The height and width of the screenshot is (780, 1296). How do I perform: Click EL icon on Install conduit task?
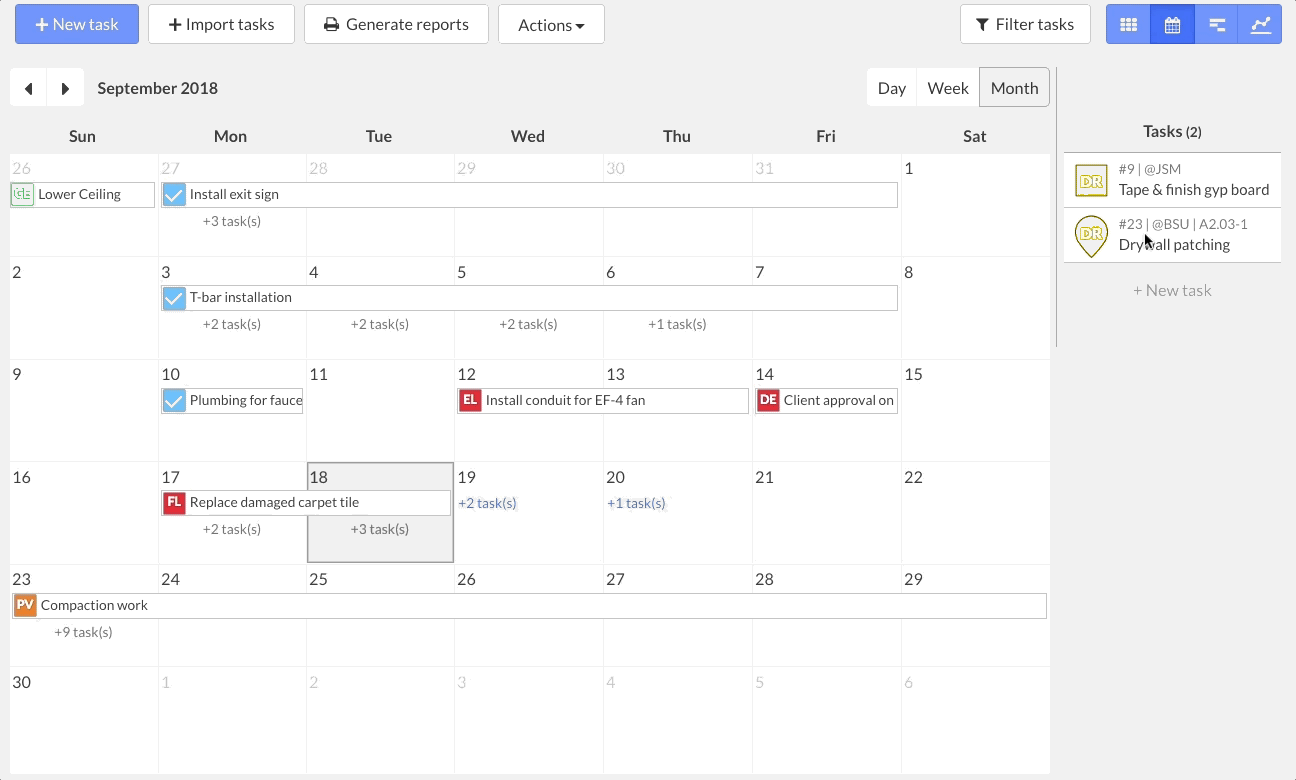click(x=470, y=400)
